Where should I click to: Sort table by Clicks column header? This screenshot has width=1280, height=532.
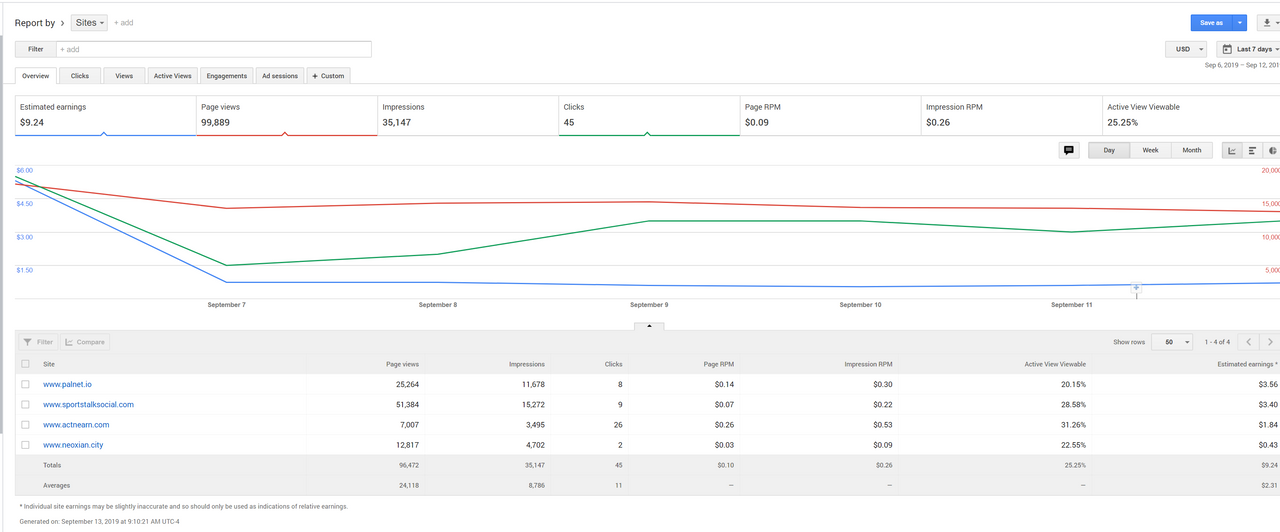click(613, 364)
